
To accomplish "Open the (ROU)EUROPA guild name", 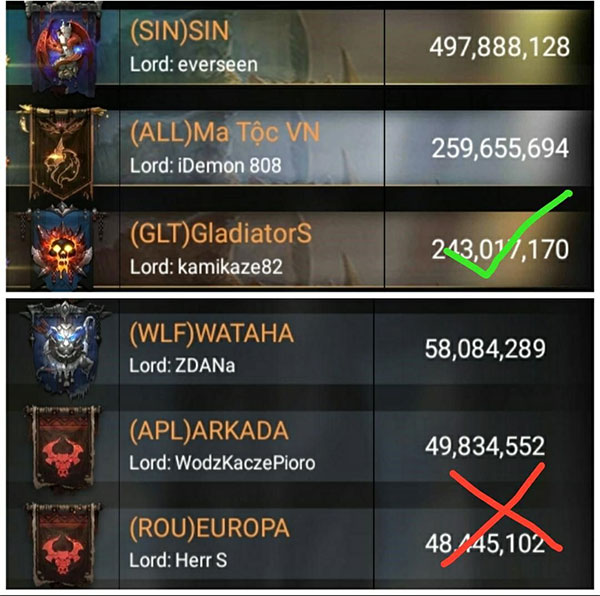I will click(209, 528).
